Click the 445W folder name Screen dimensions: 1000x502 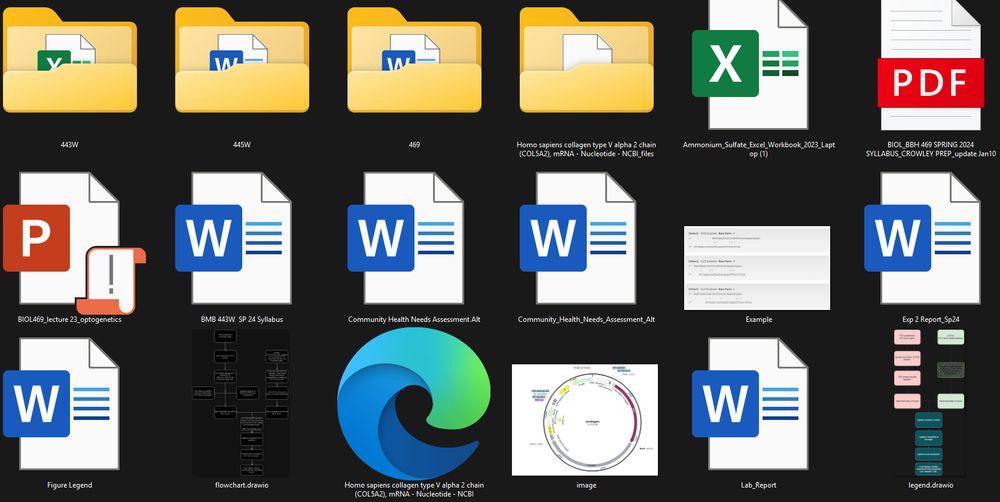(242, 145)
